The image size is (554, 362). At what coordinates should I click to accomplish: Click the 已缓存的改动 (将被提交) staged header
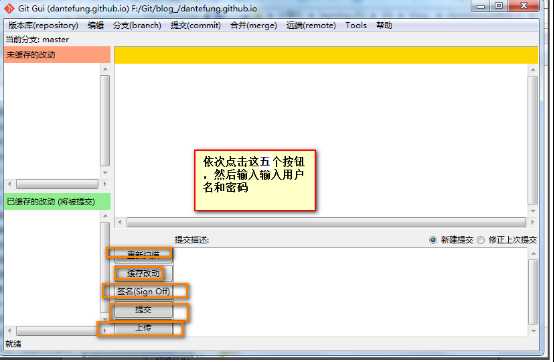pyautogui.click(x=57, y=202)
